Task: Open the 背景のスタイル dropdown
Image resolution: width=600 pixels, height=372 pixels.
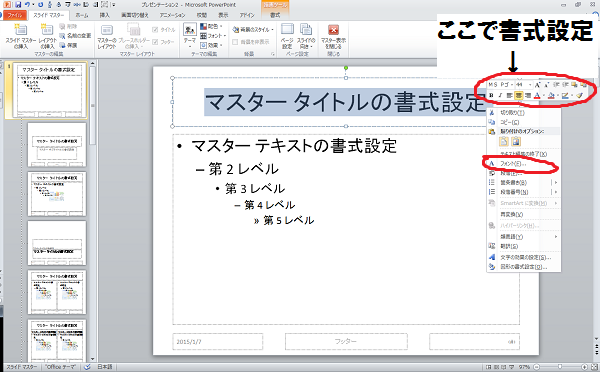Action: 253,29
